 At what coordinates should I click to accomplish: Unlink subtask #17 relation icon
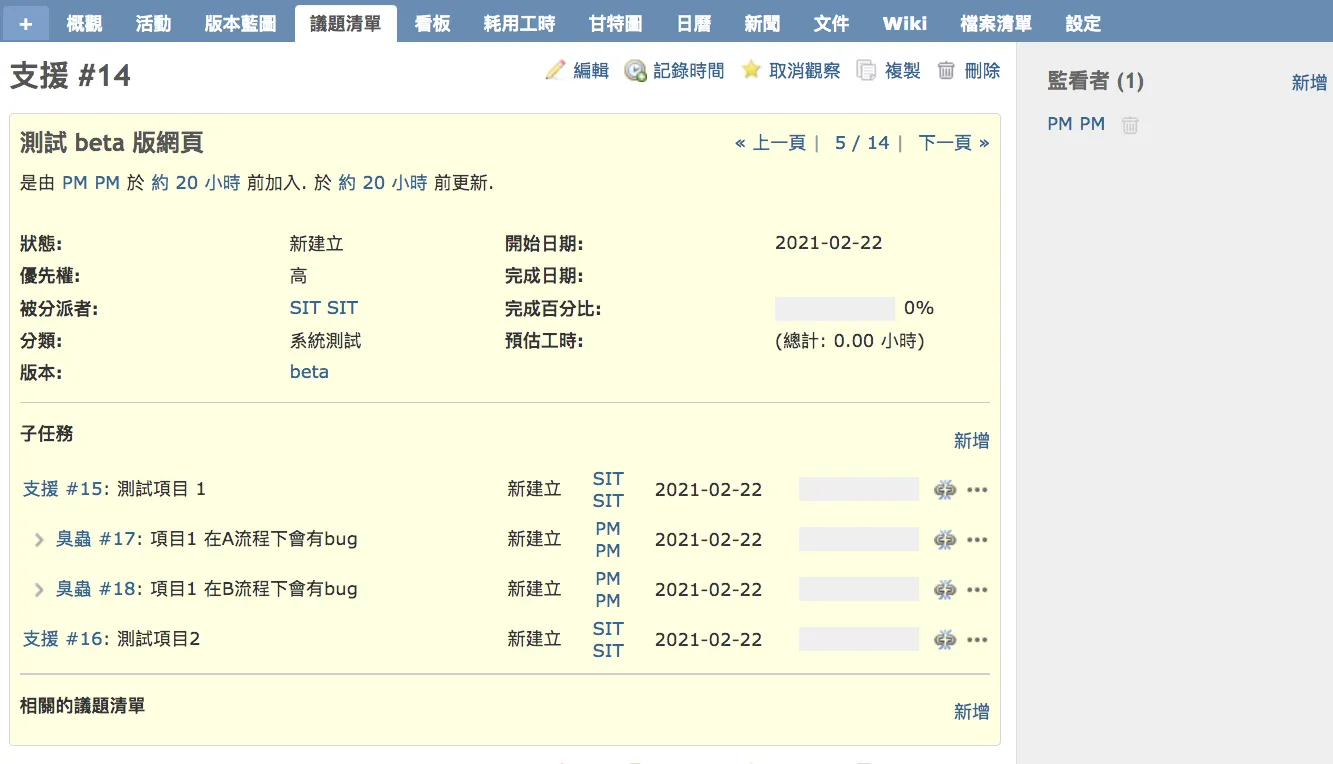coord(945,540)
